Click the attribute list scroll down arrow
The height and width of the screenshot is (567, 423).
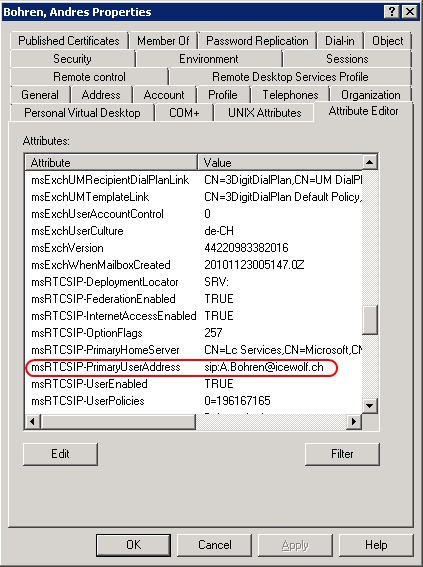point(369,405)
